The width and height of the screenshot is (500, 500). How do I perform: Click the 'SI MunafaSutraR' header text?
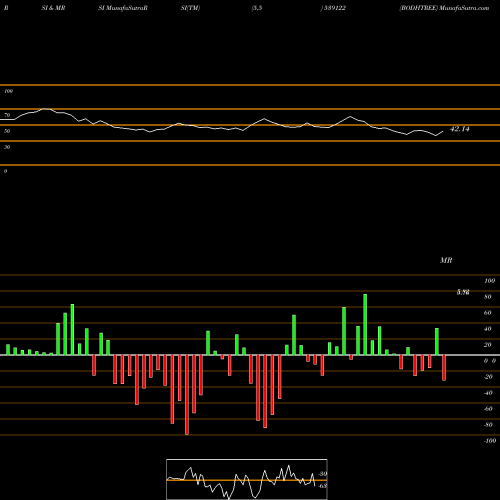coord(123,8)
